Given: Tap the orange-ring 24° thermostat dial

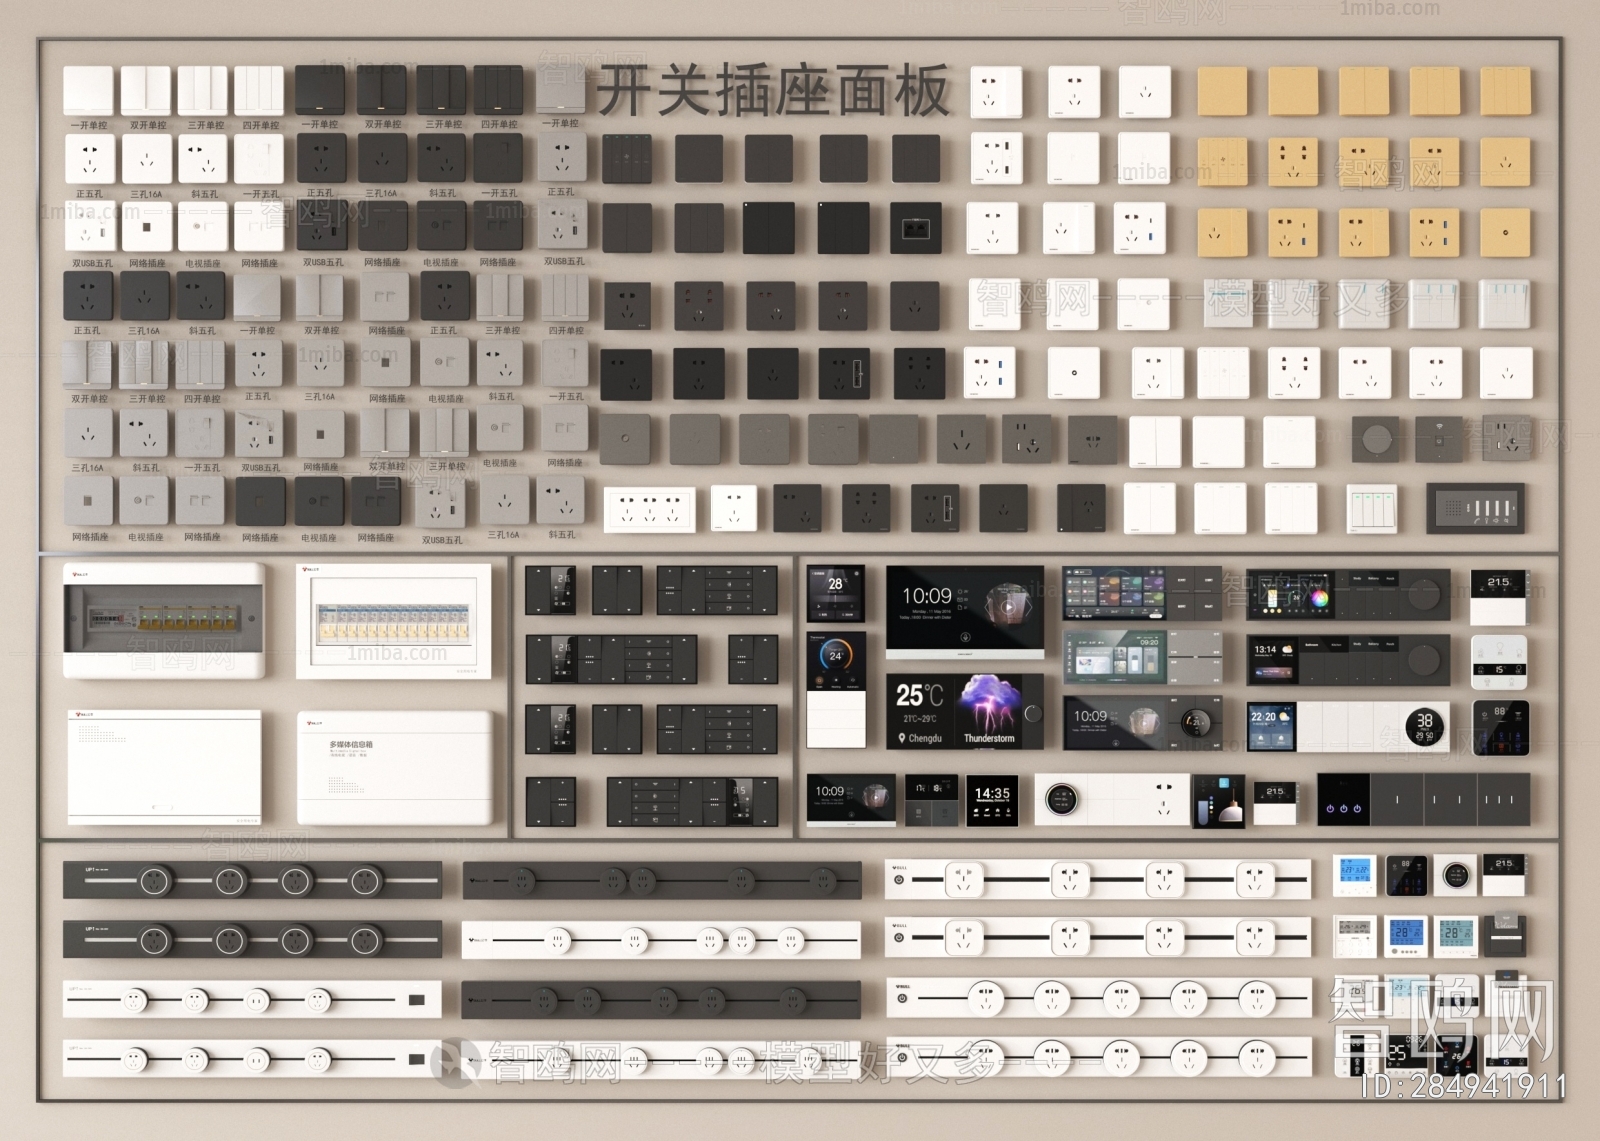Looking at the screenshot, I should click(836, 660).
